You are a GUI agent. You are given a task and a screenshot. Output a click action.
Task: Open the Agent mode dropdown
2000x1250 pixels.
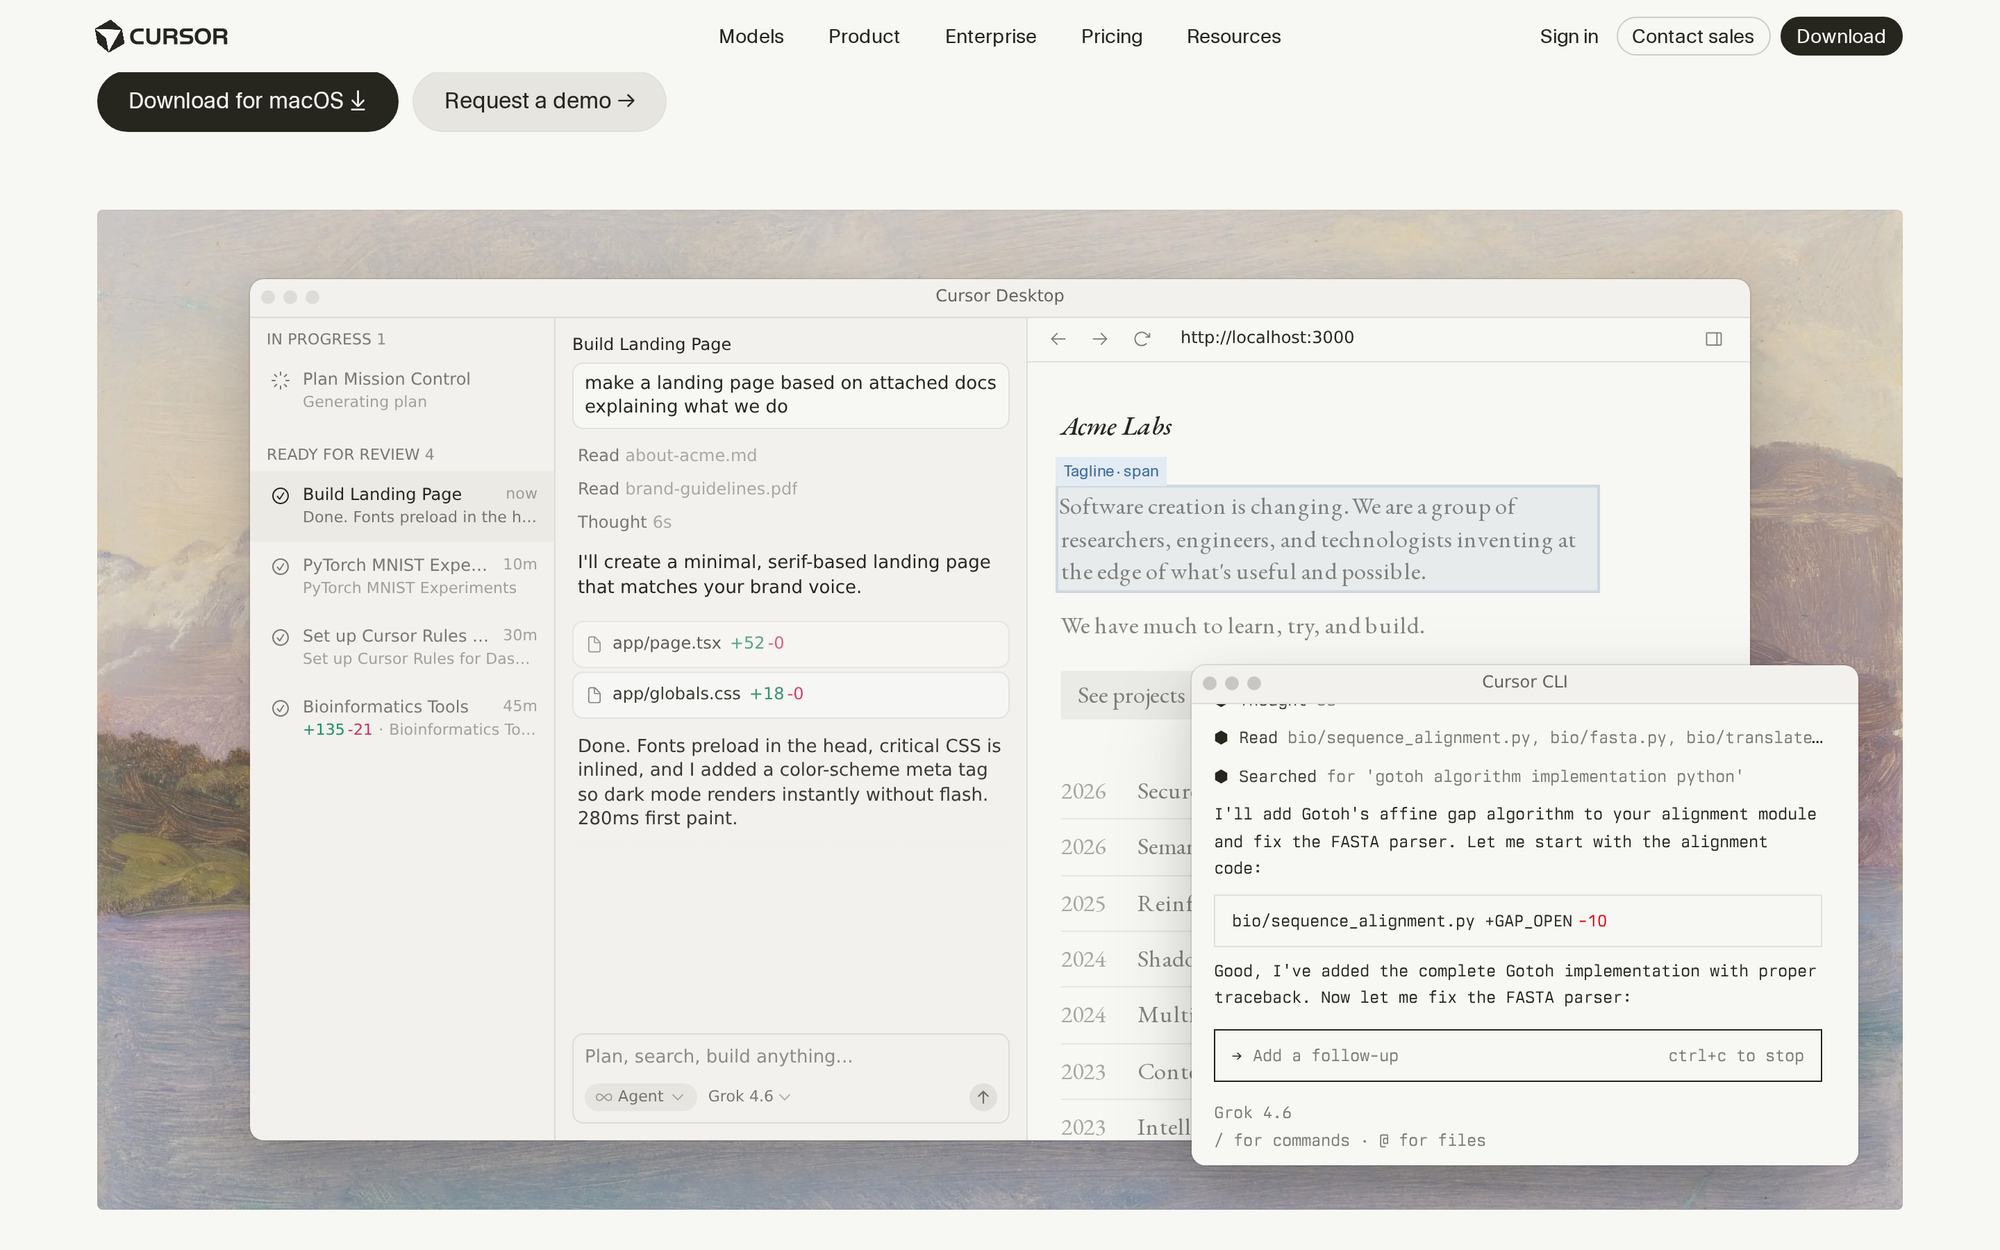tap(640, 1097)
